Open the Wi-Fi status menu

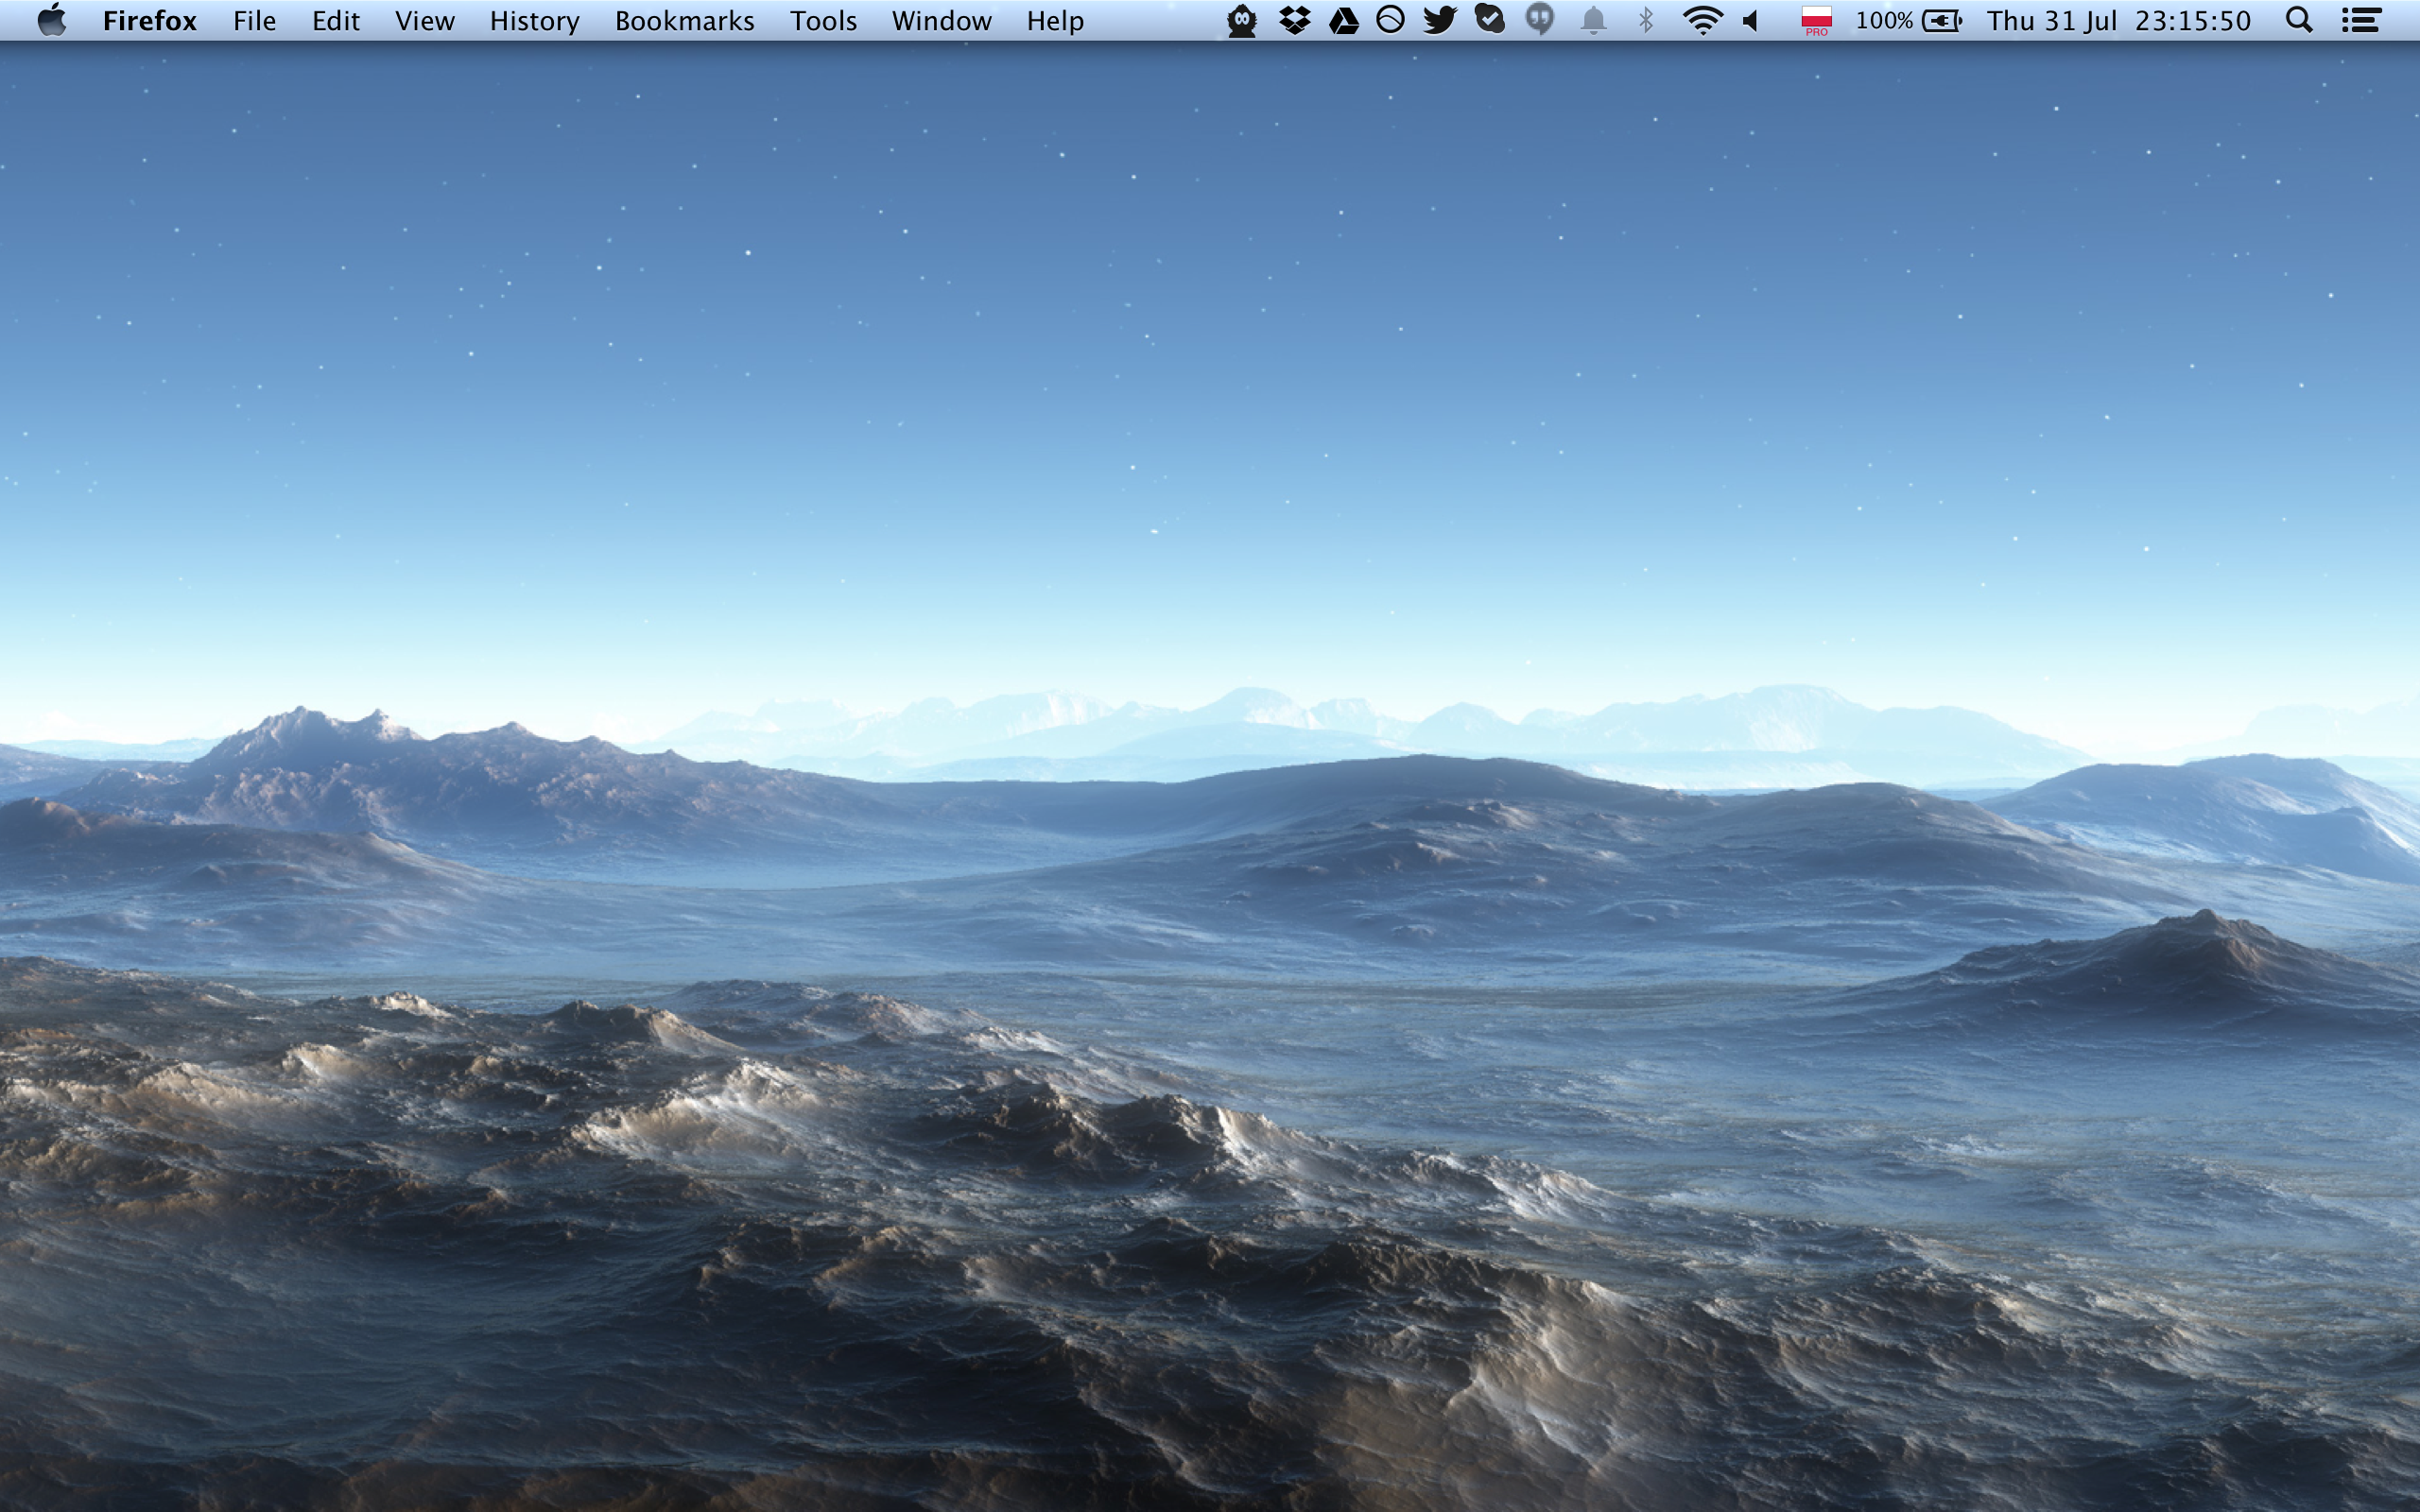point(1701,20)
